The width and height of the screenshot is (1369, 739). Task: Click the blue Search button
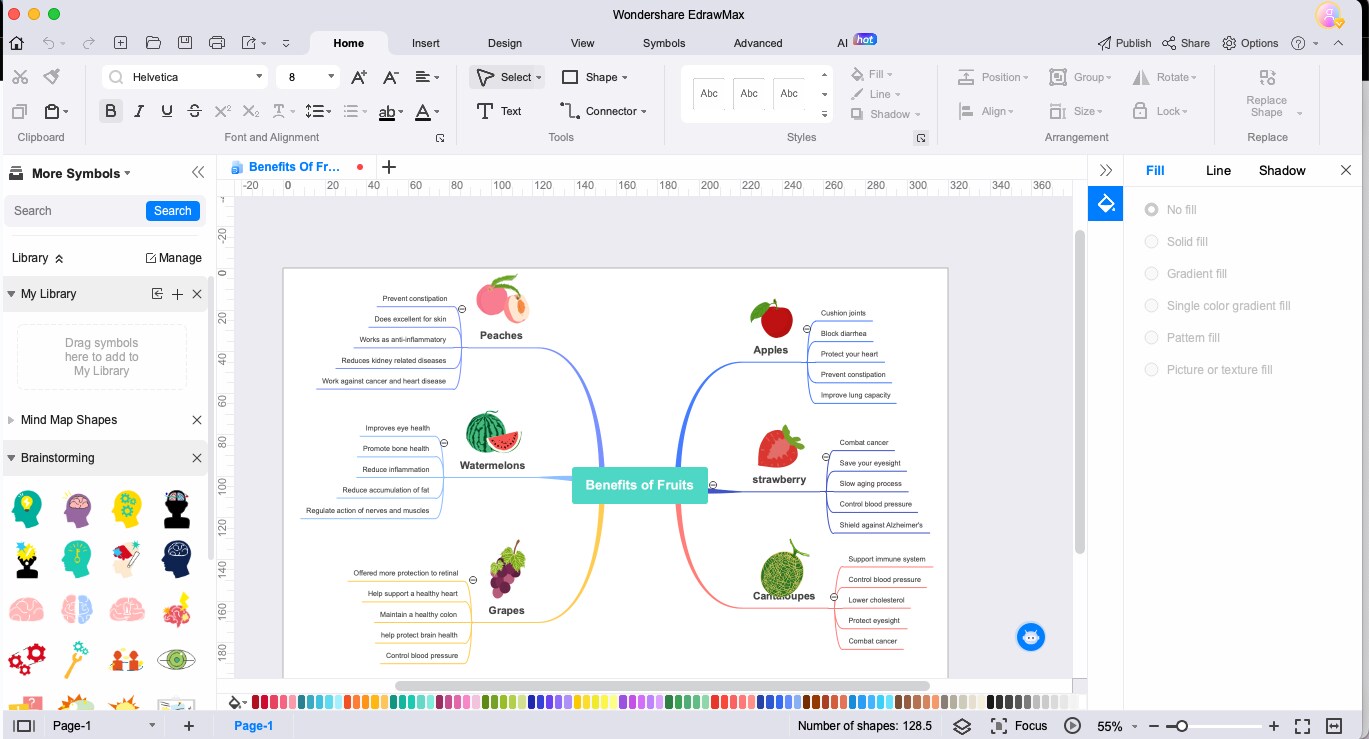point(172,211)
